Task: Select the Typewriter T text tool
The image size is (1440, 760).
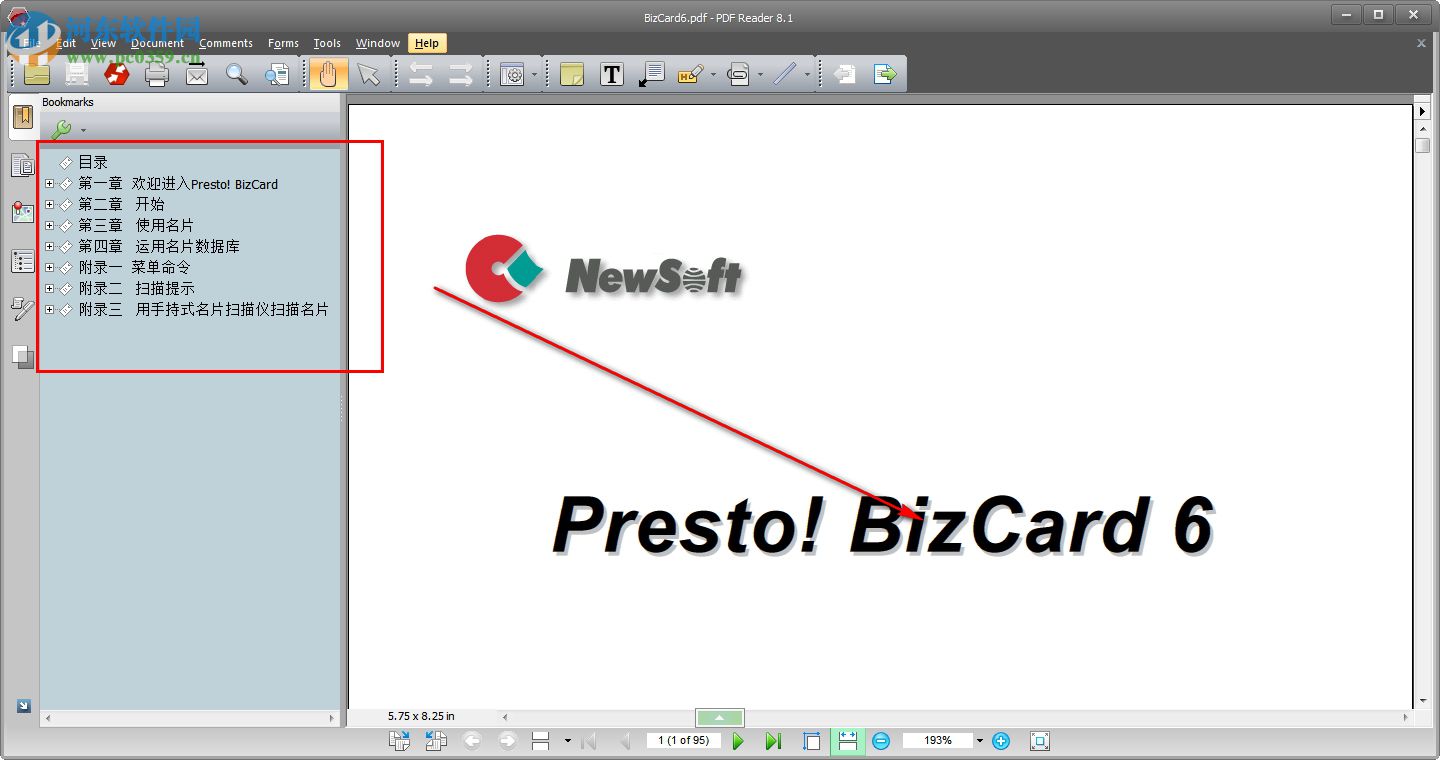Action: 612,74
